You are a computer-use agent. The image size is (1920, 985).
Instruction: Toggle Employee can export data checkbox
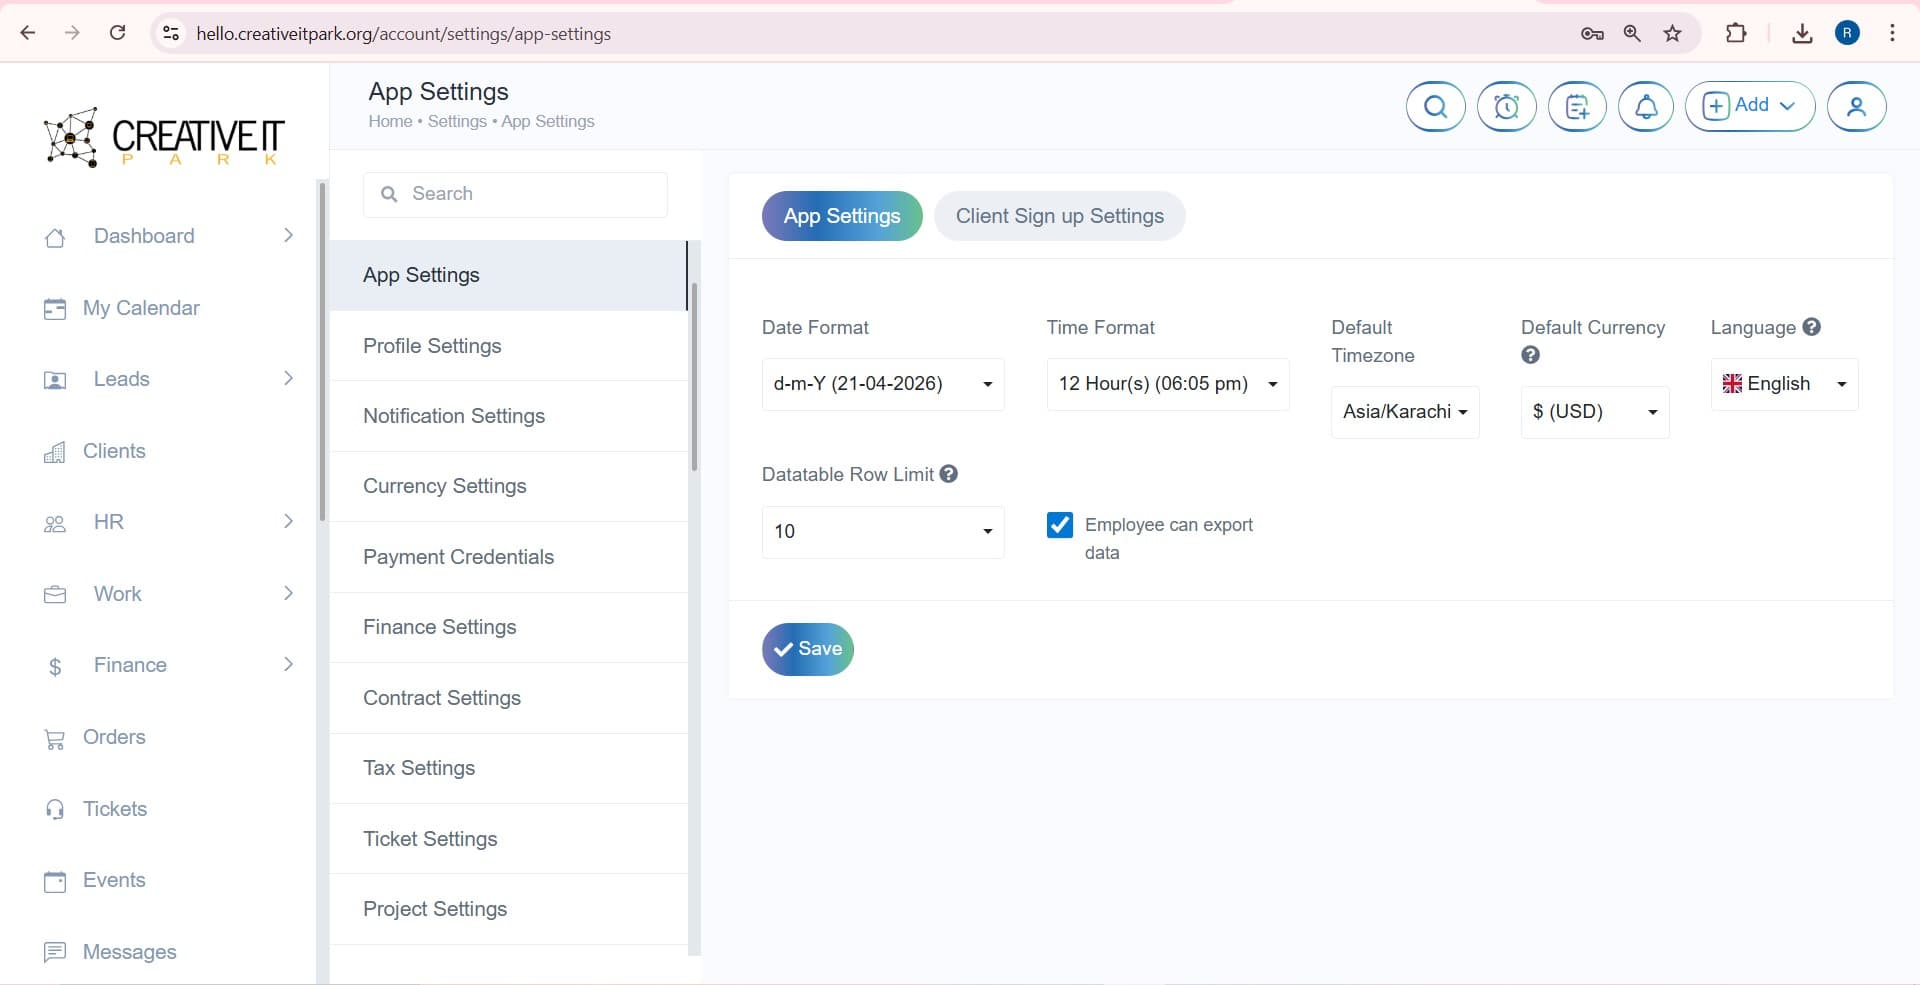pos(1060,525)
